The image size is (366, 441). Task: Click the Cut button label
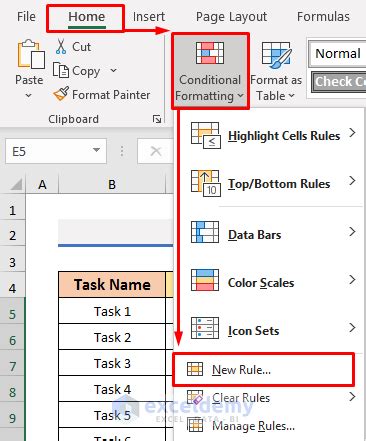pyautogui.click(x=82, y=47)
